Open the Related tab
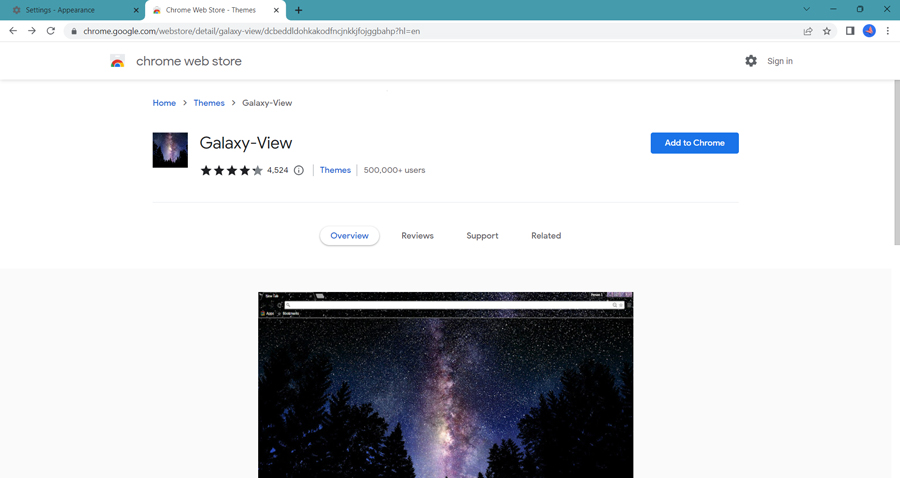The image size is (900, 478). point(546,236)
